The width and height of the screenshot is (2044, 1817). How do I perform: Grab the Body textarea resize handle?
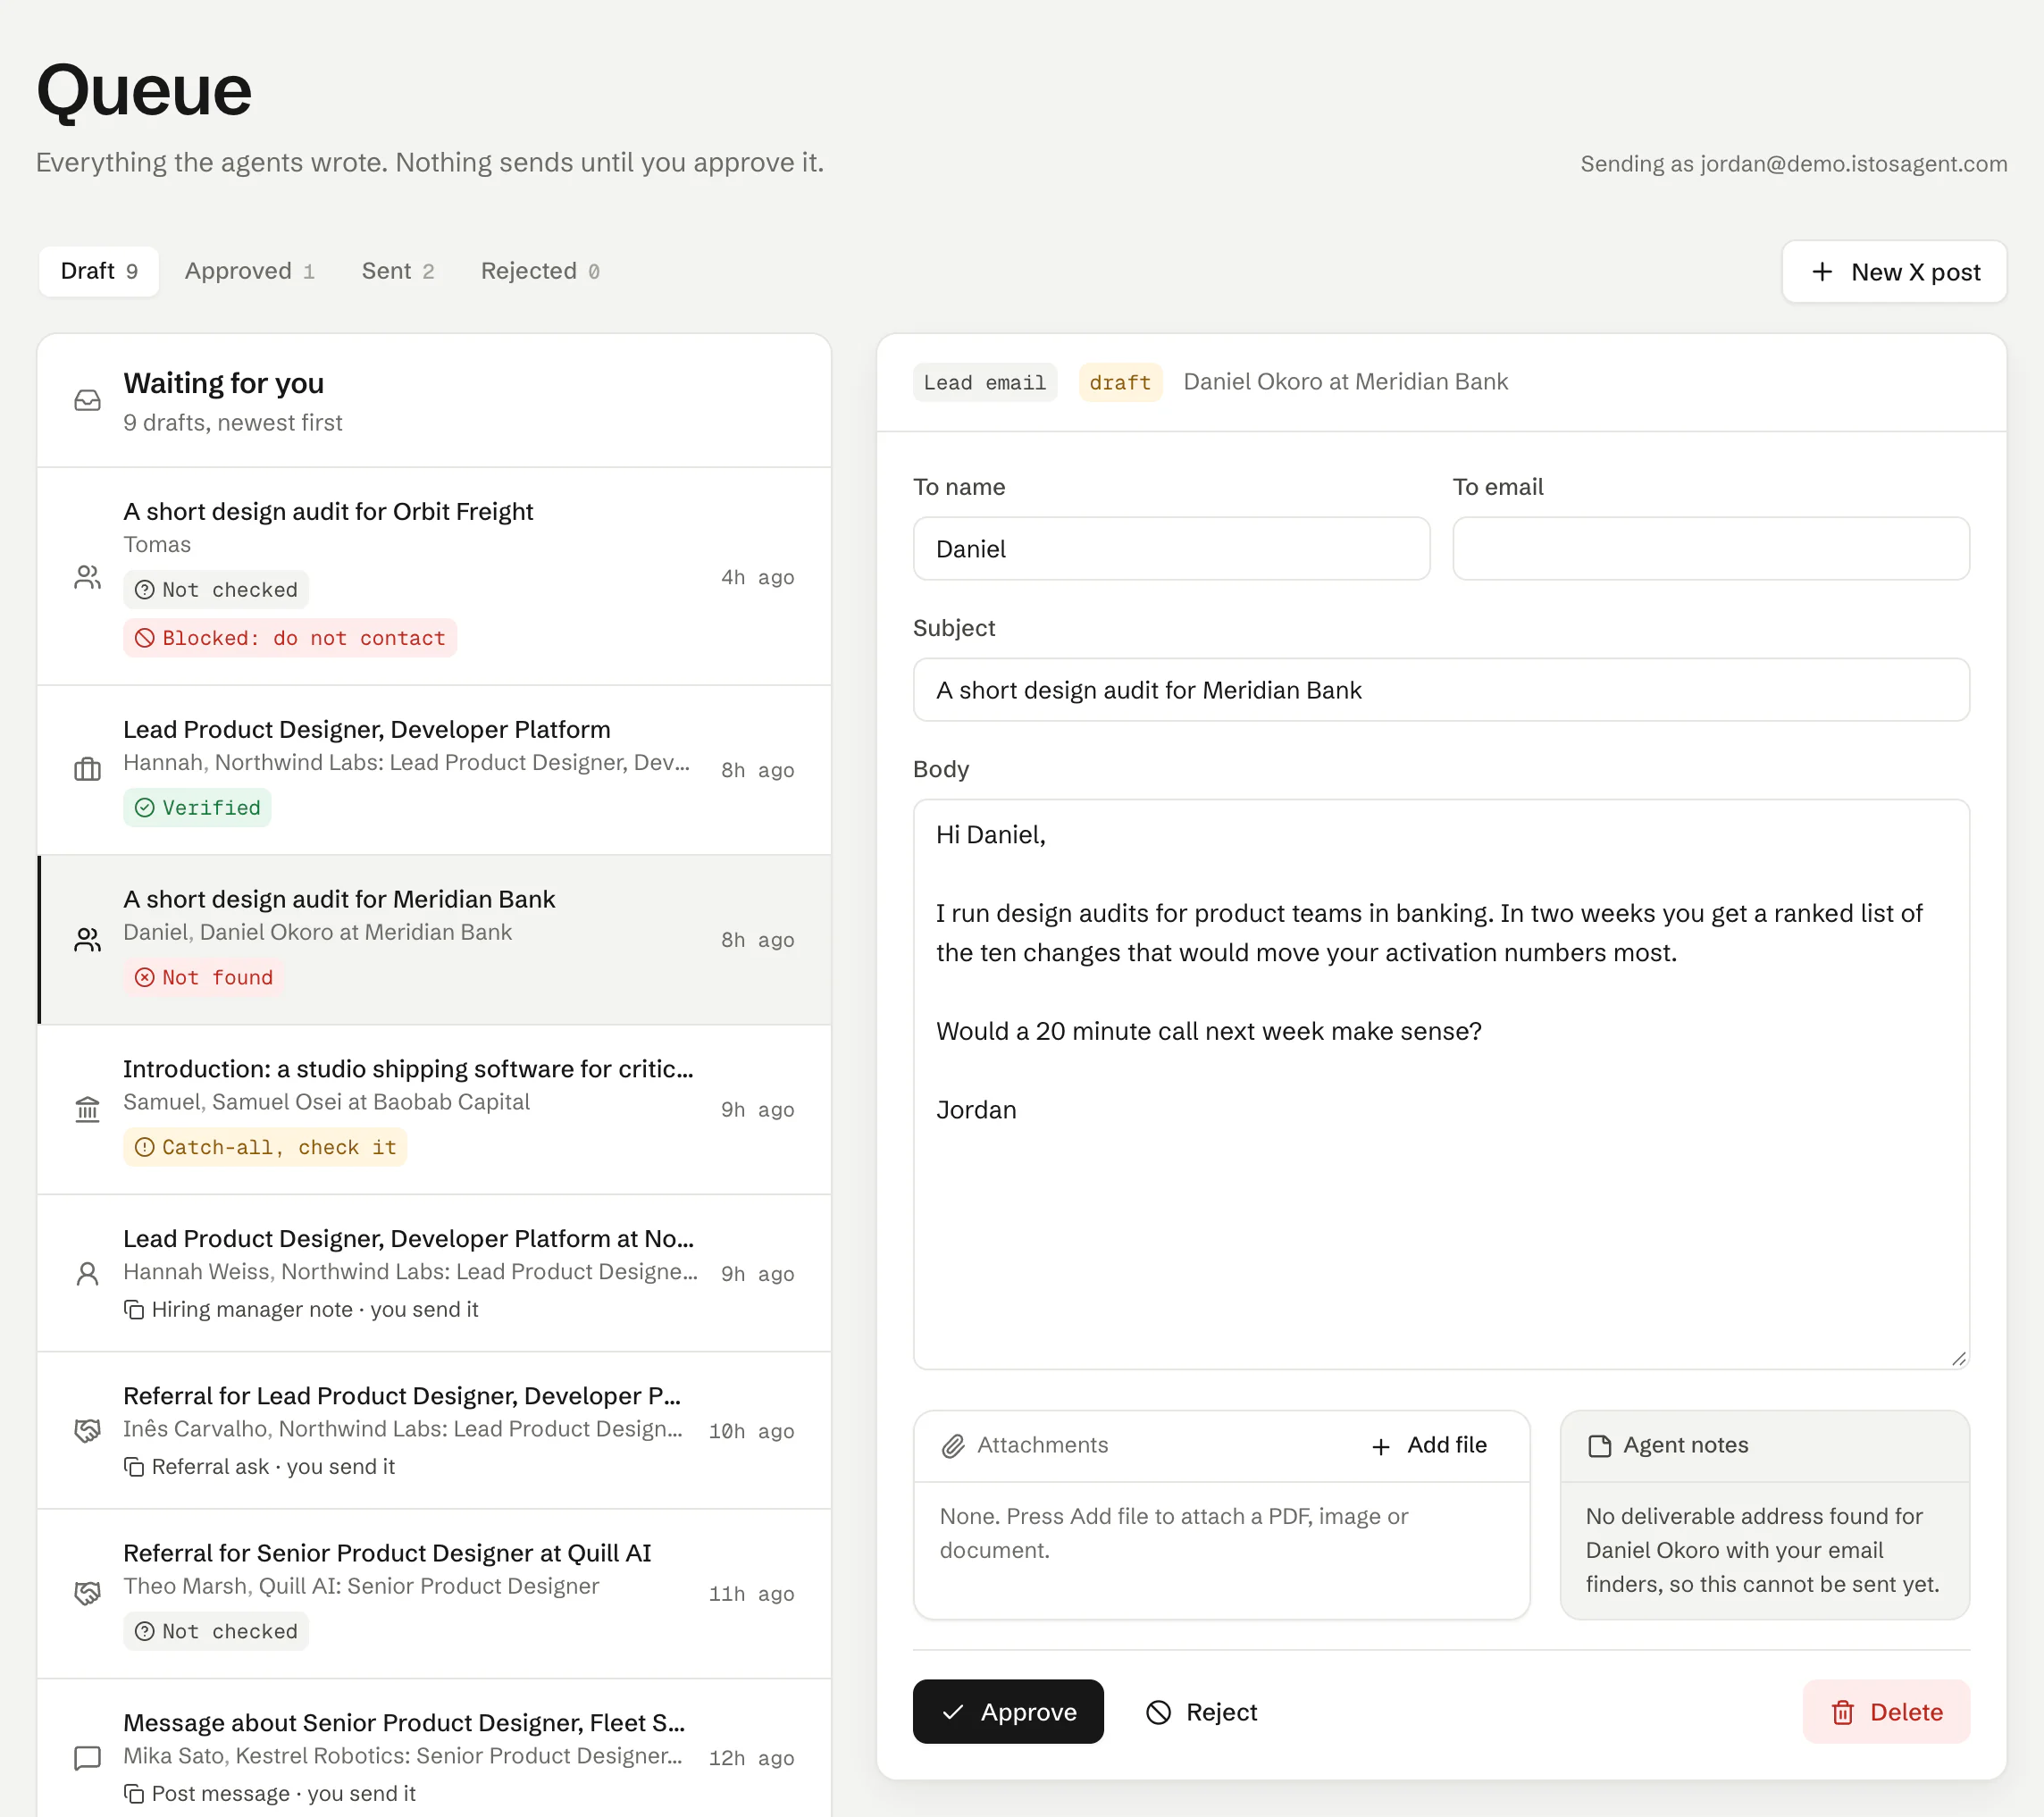(x=1959, y=1358)
